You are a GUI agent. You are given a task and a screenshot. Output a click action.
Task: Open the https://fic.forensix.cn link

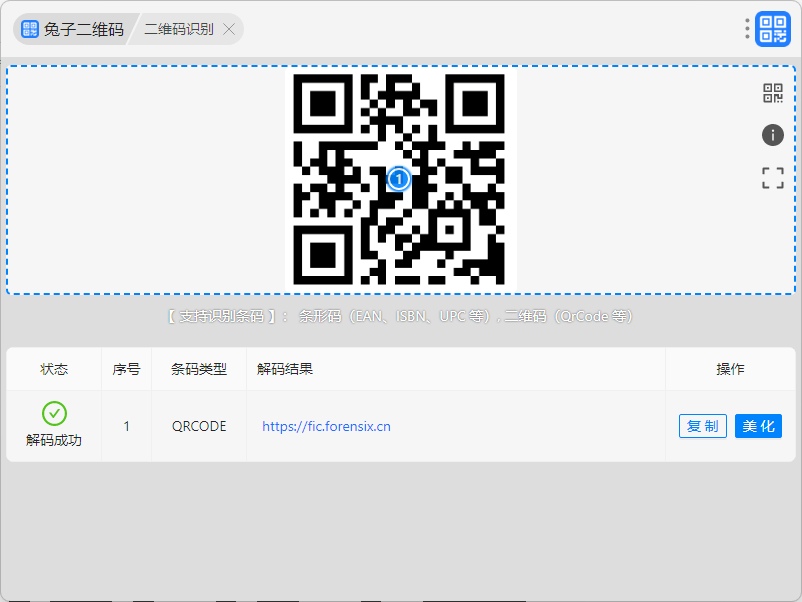pyautogui.click(x=326, y=426)
